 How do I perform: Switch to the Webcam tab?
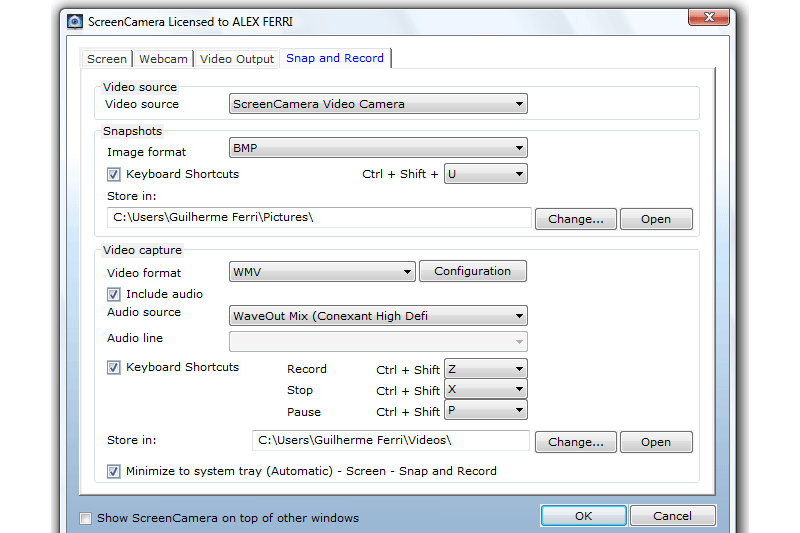point(163,59)
